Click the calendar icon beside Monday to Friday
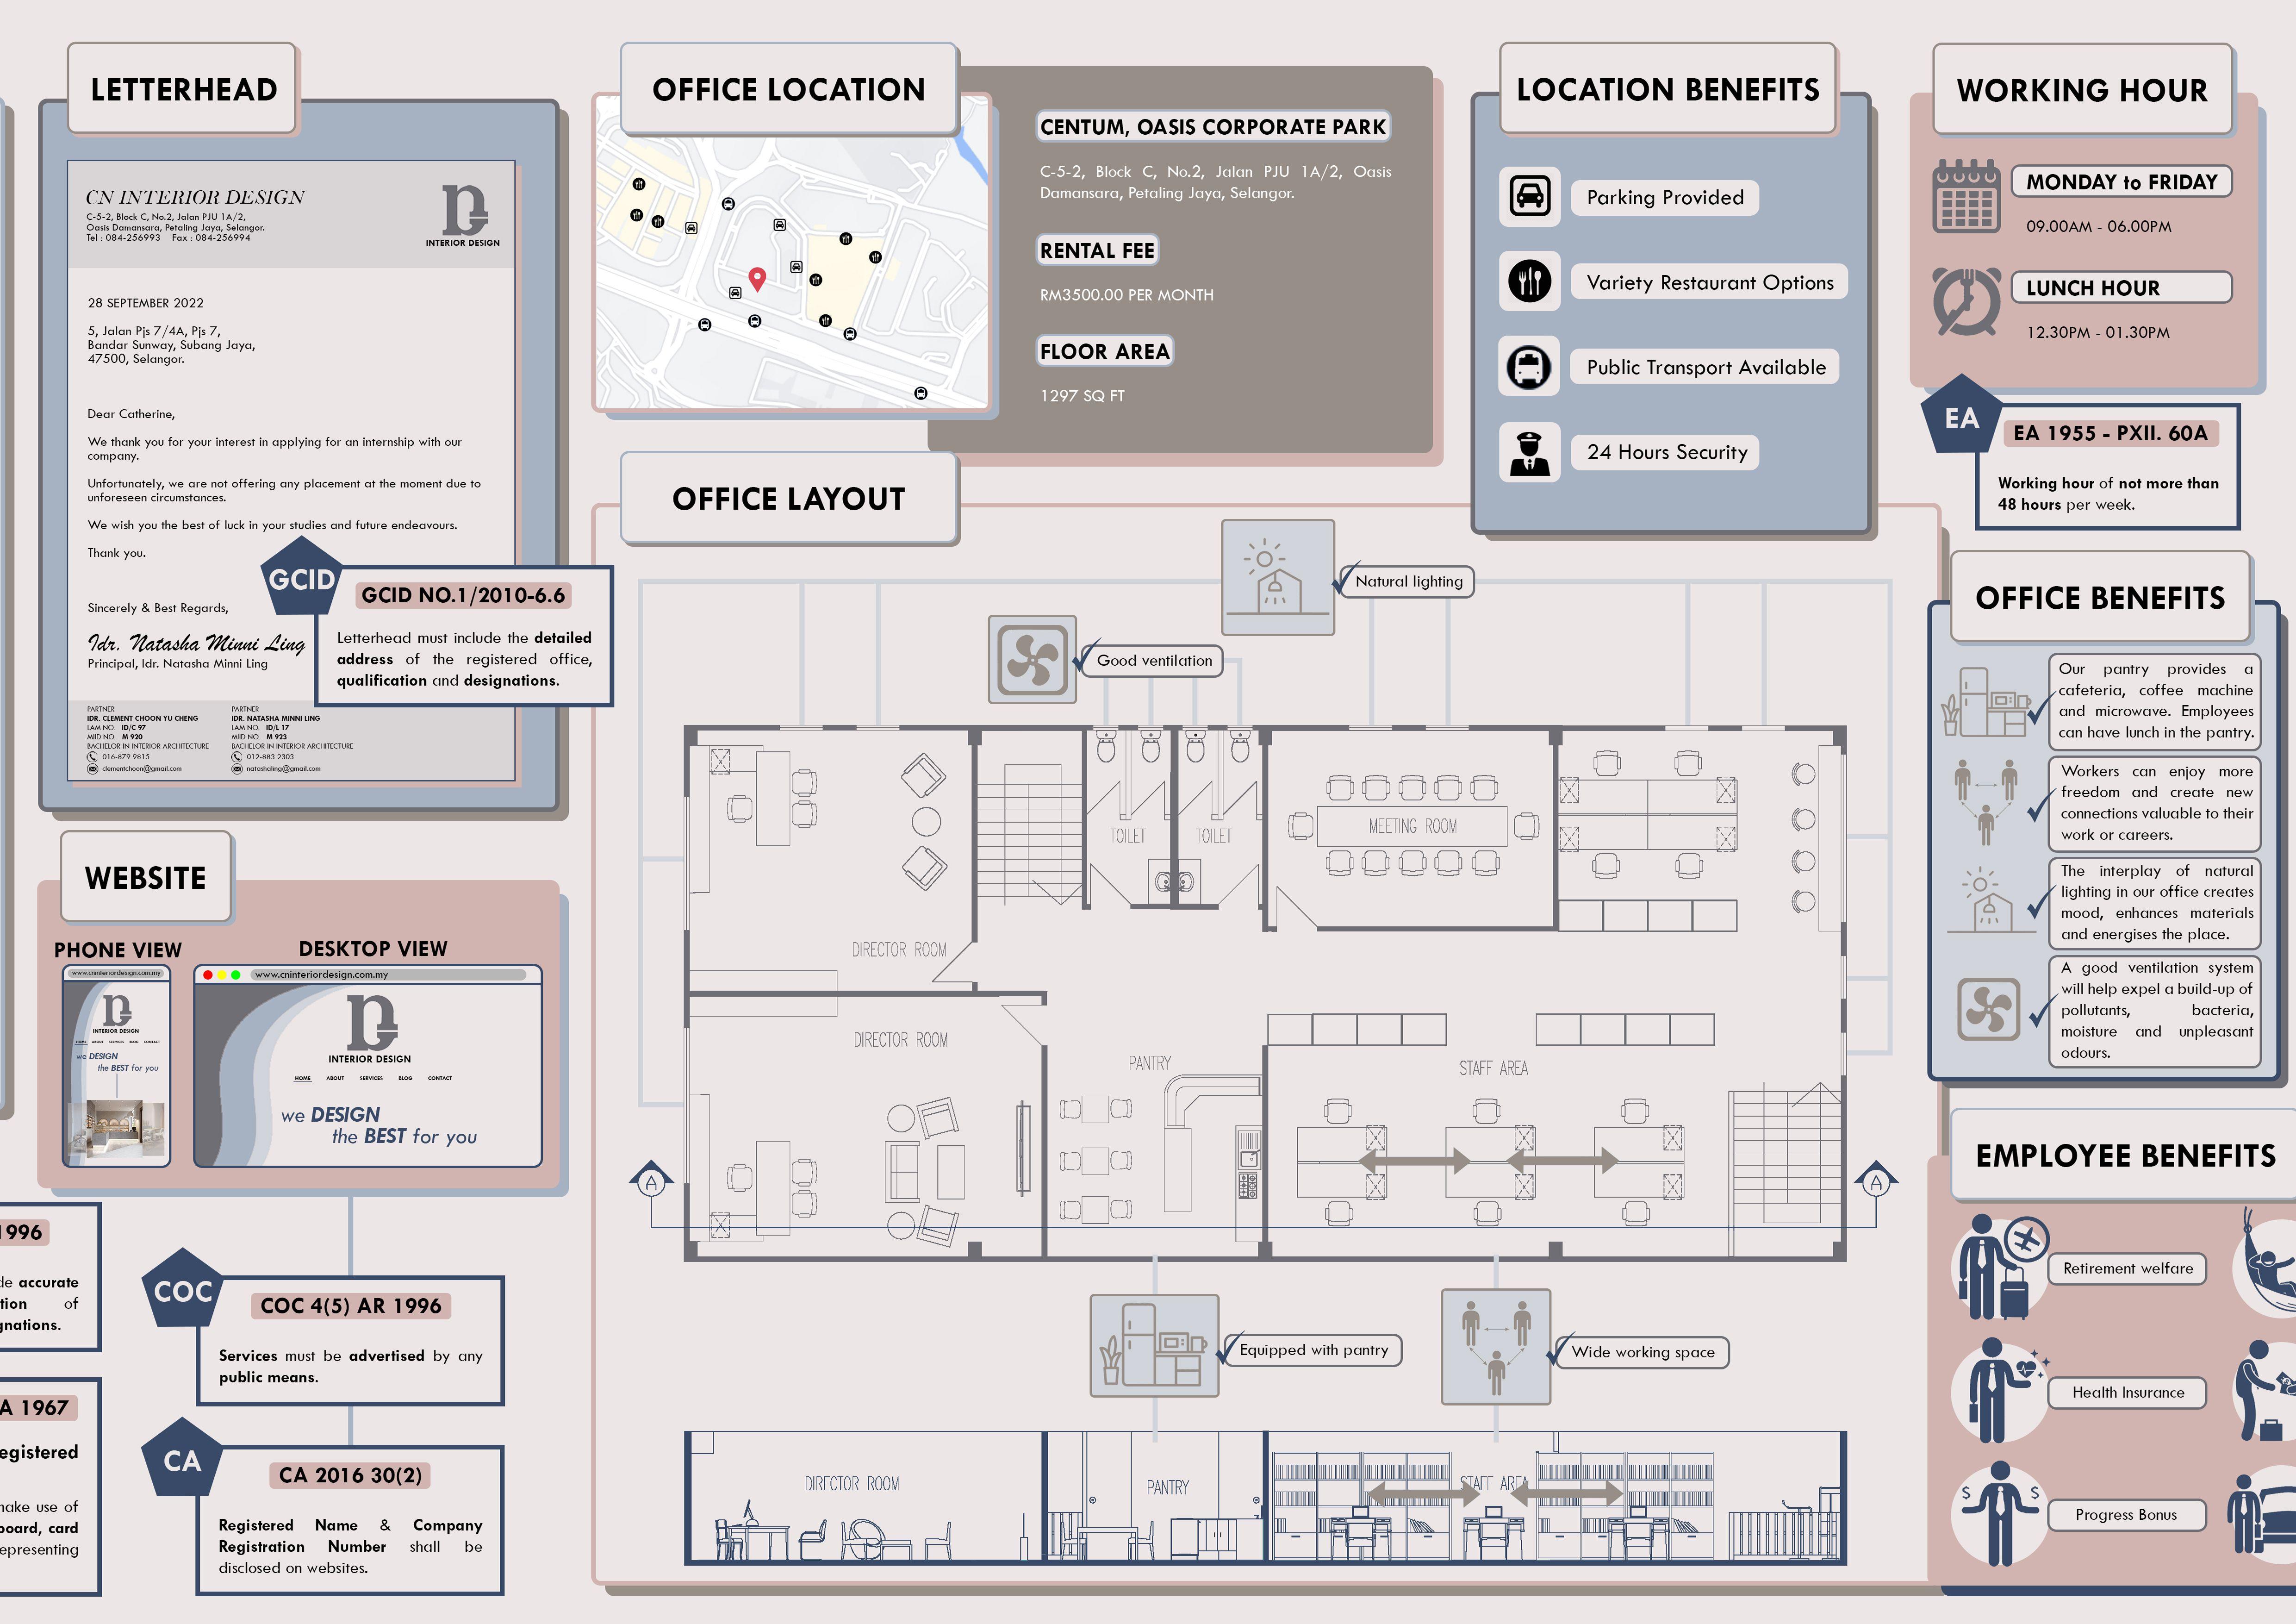The height and width of the screenshot is (1624, 2296). tap(1966, 196)
